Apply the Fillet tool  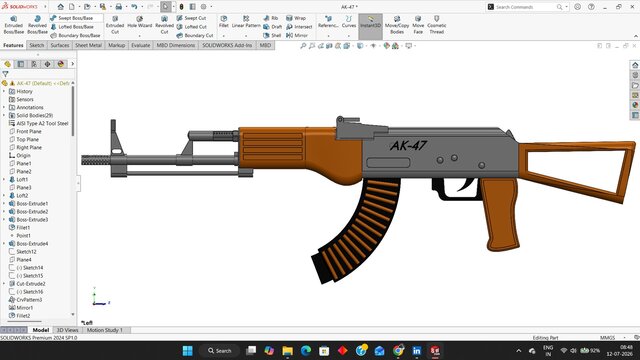click(x=224, y=22)
